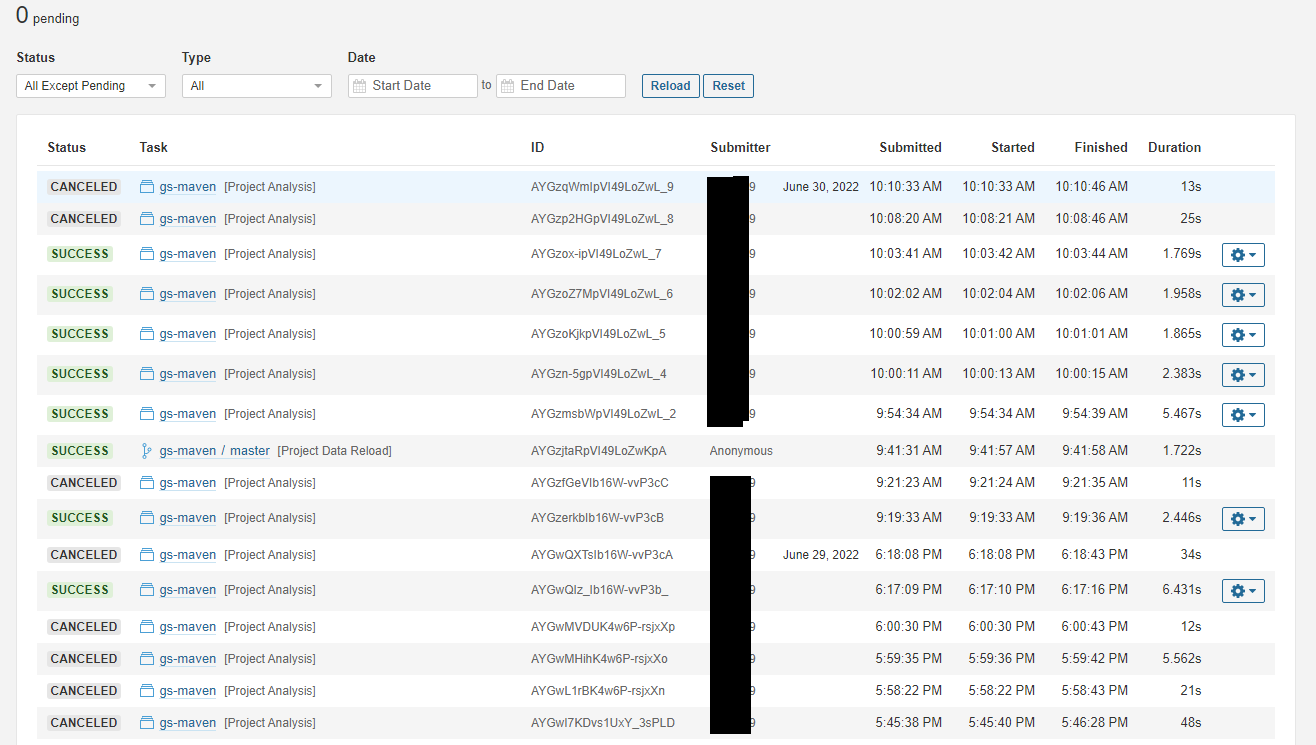
Task: Click the Reload button
Action: click(671, 86)
